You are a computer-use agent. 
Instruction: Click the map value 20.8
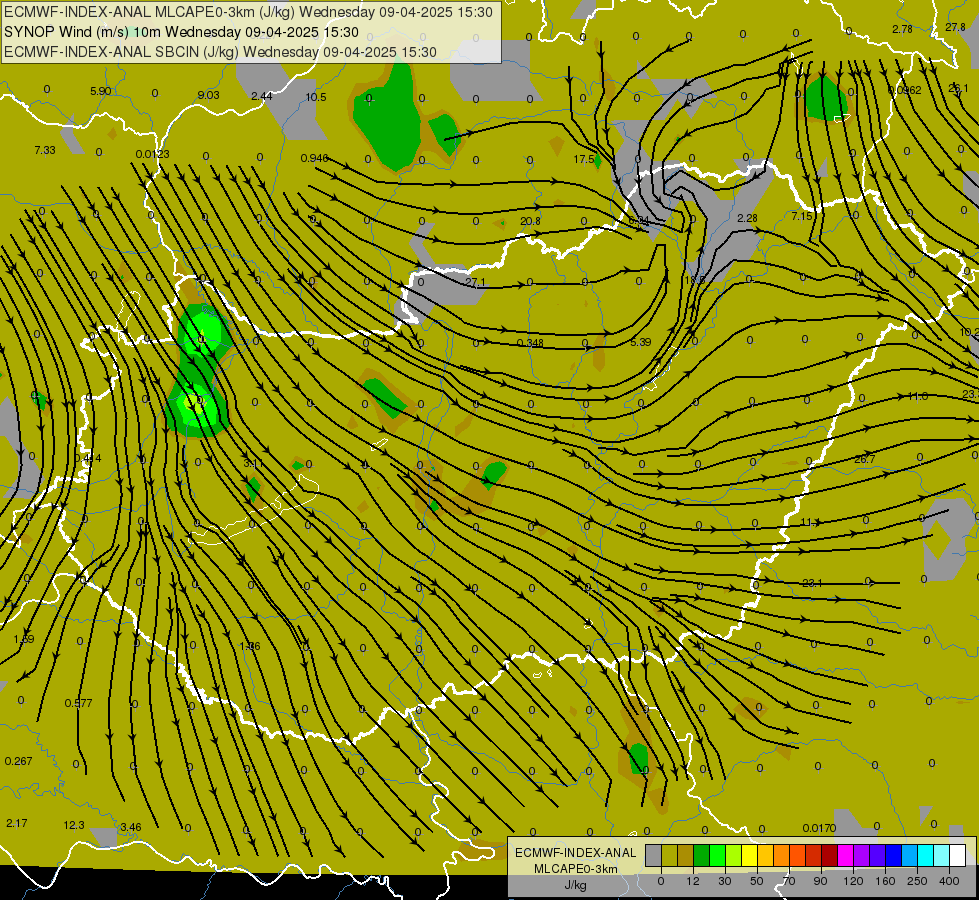[530, 221]
